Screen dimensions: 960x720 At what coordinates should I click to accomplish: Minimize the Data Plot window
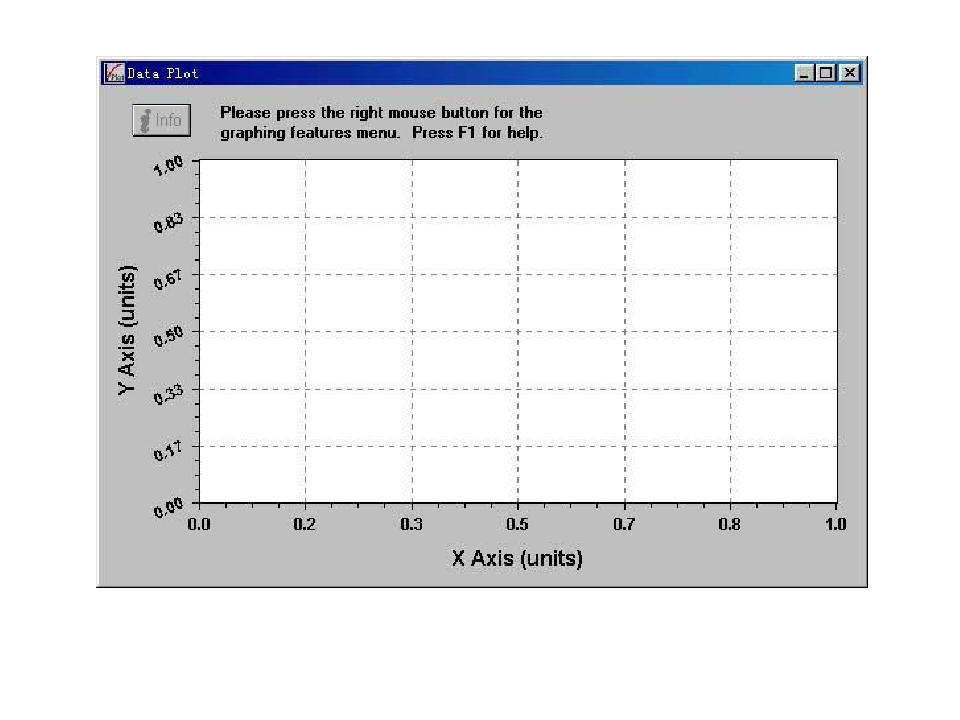806,73
